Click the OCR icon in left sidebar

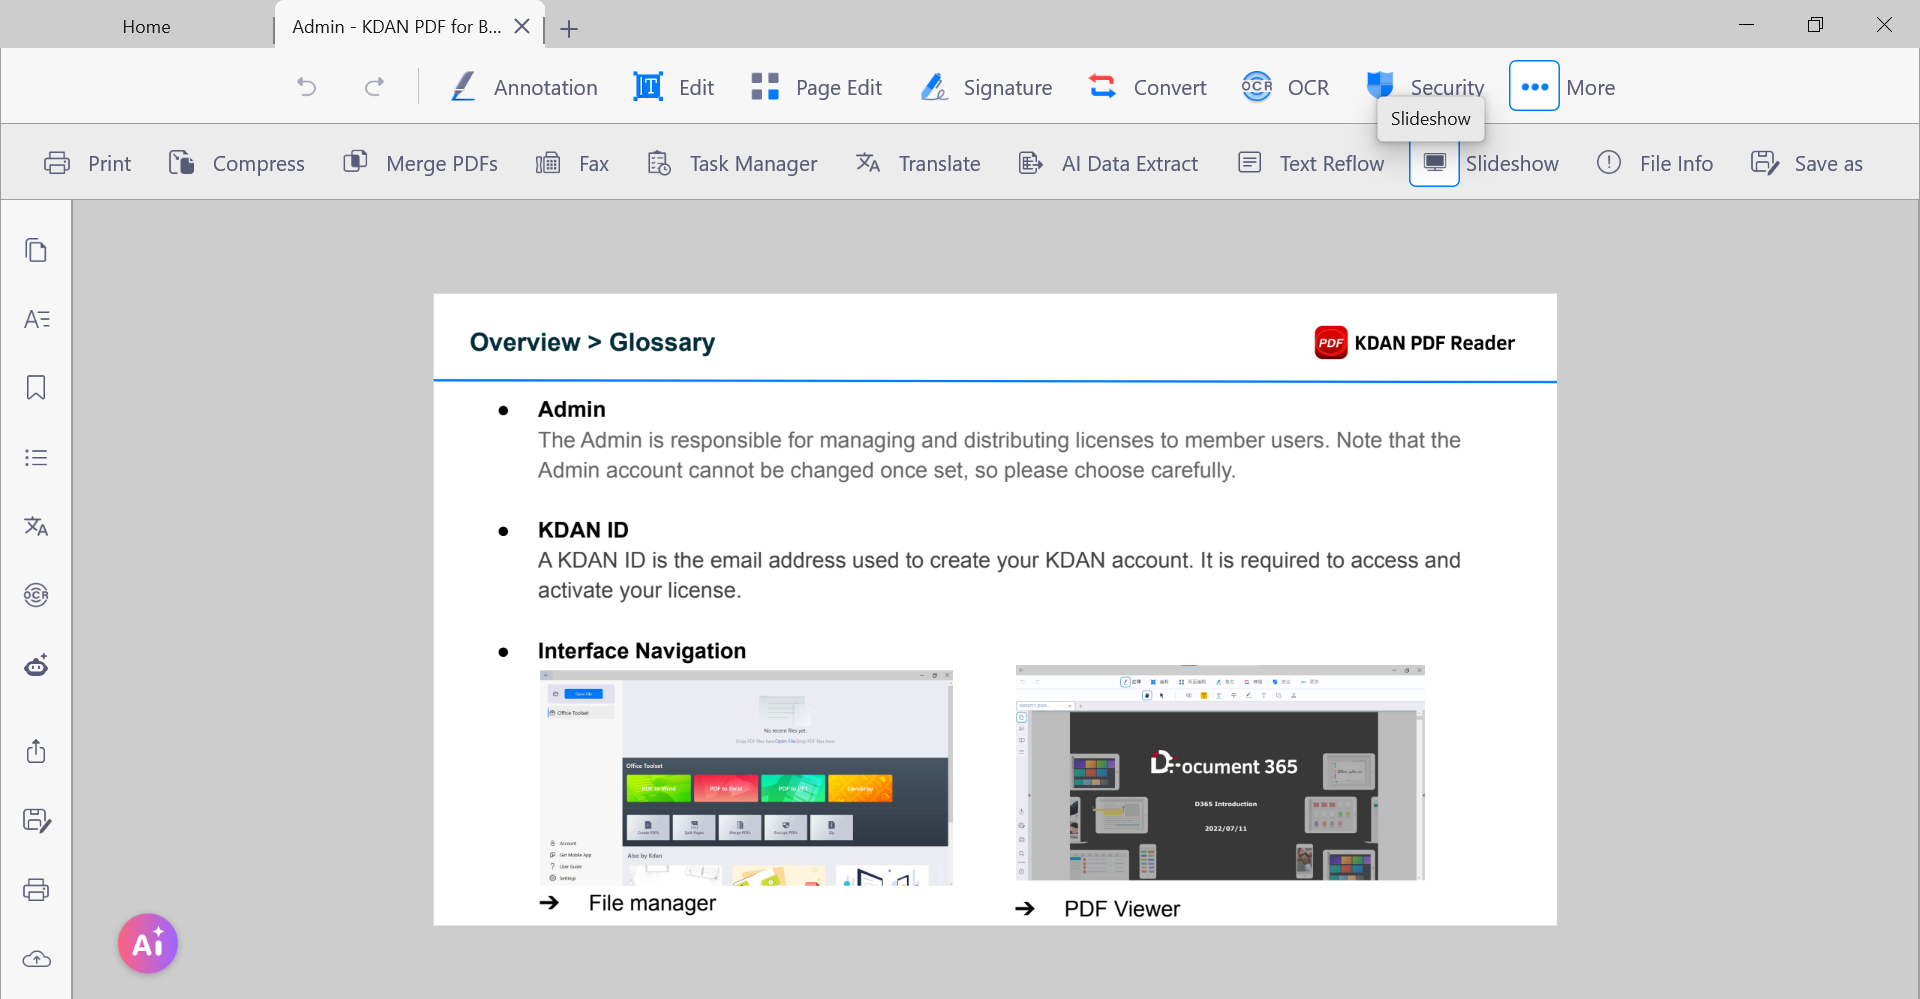tap(36, 596)
